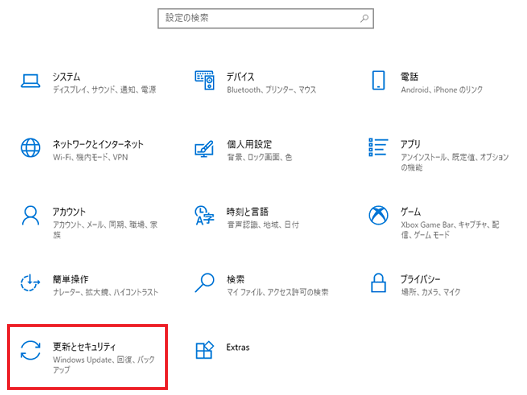Click the 簡単操作 ease of access icon
Viewport: 527px width, 395px height.
[30, 282]
